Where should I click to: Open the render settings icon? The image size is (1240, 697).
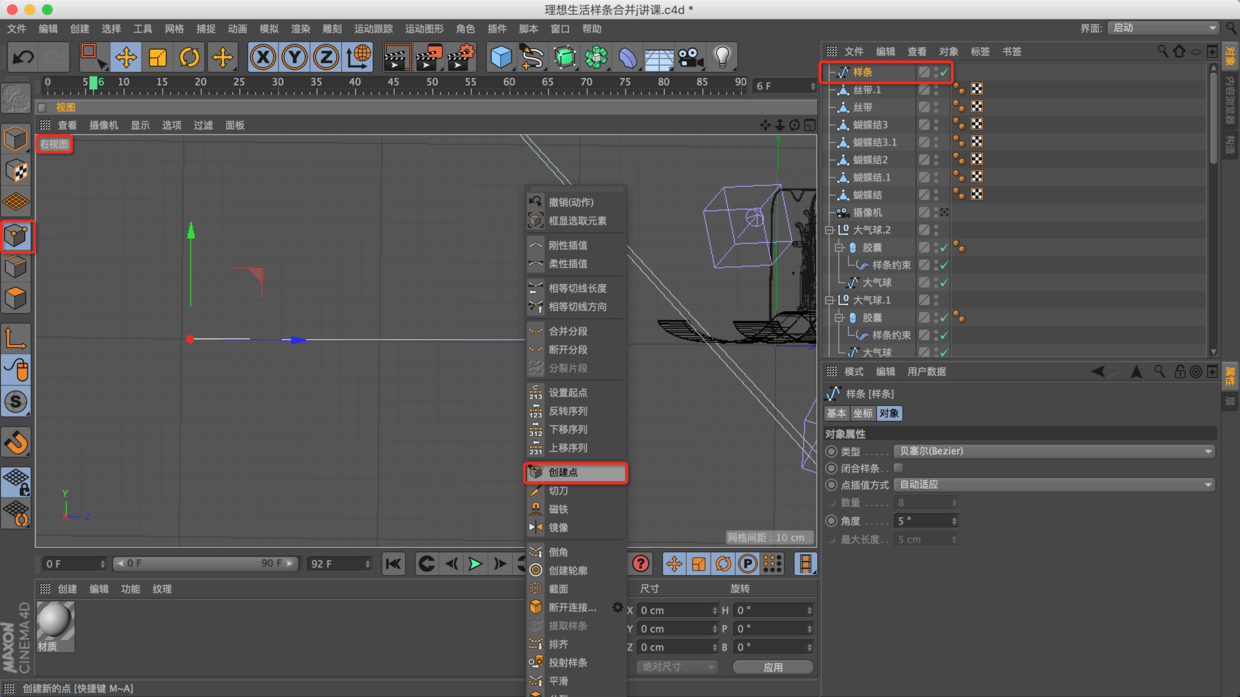[461, 58]
